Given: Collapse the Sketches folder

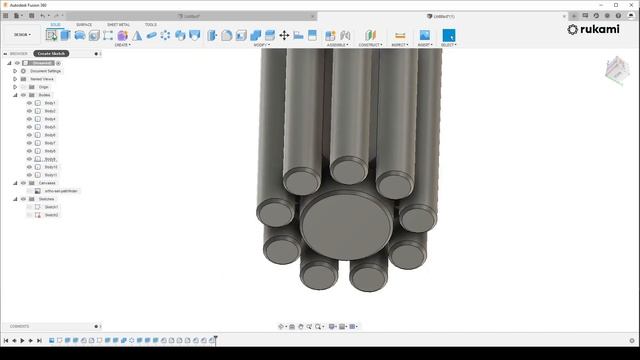Looking at the screenshot, I should pos(15,199).
